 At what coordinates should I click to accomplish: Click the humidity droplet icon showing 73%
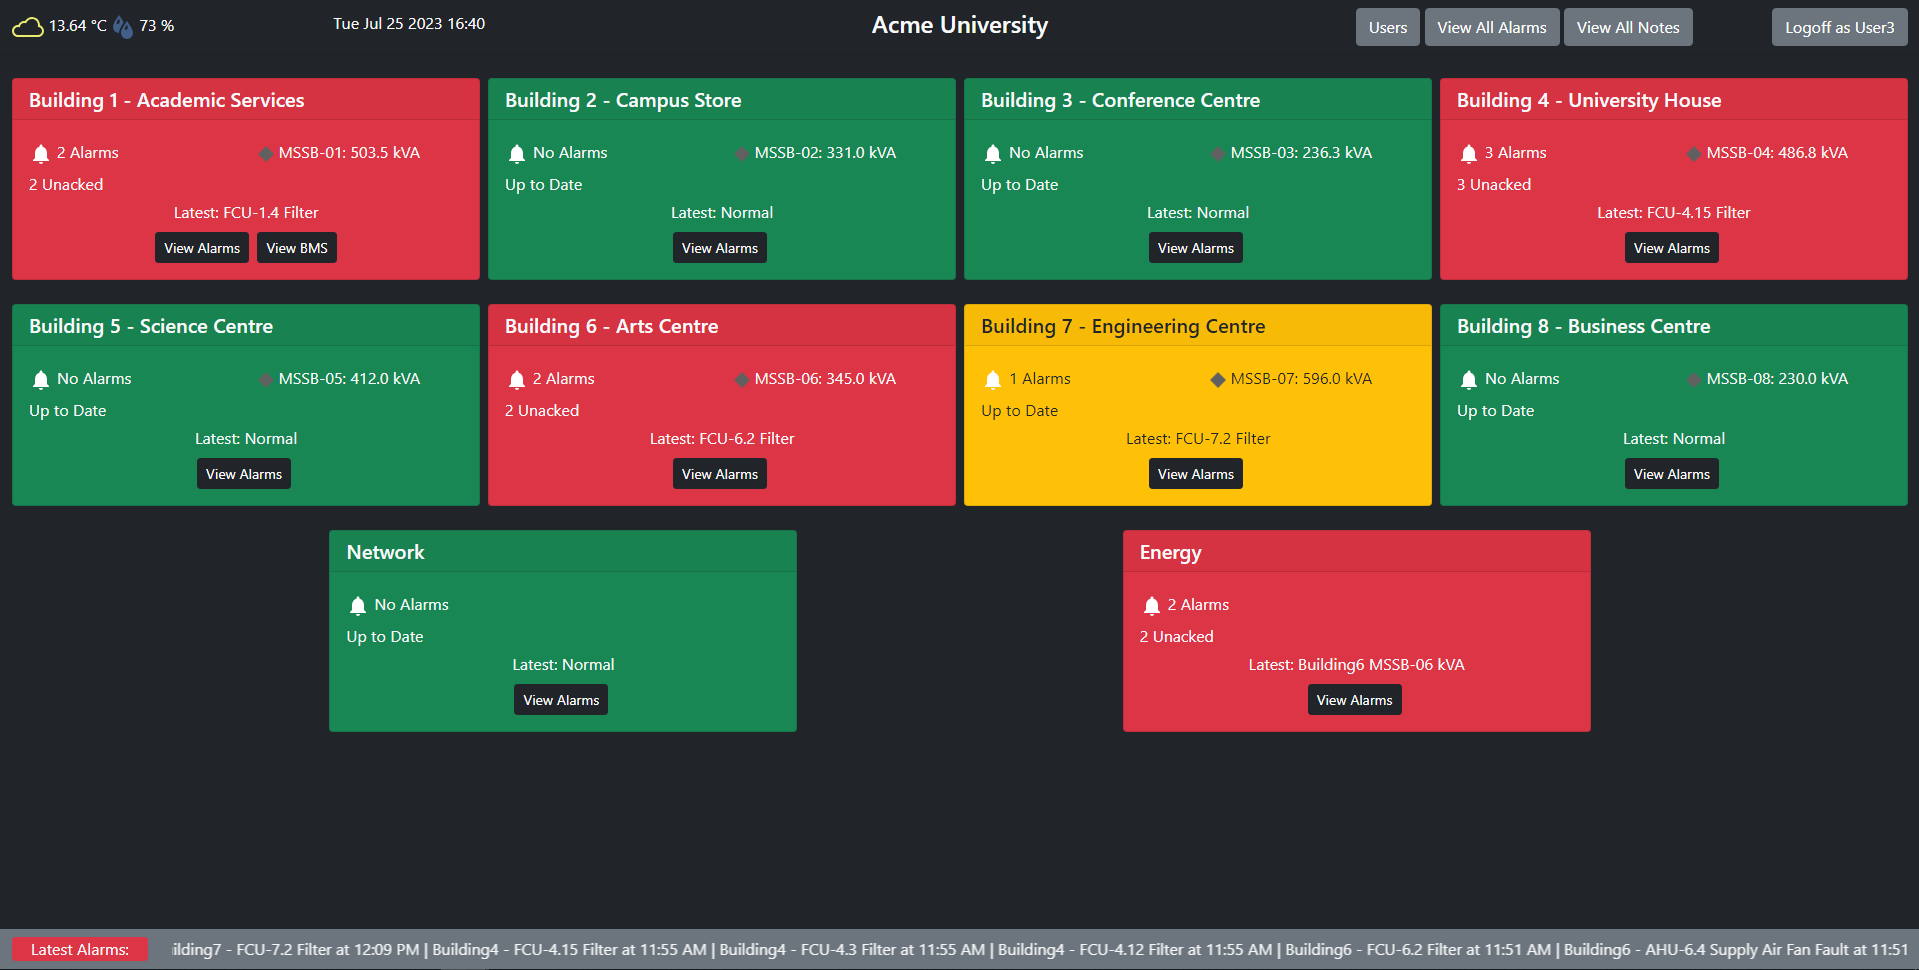(x=122, y=26)
